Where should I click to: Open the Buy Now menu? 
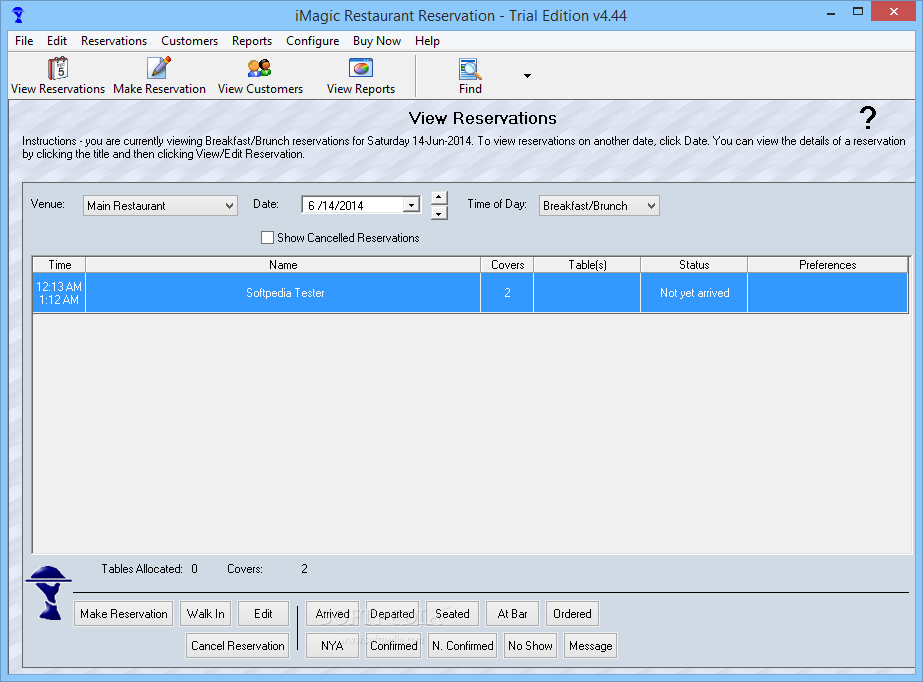coord(377,41)
